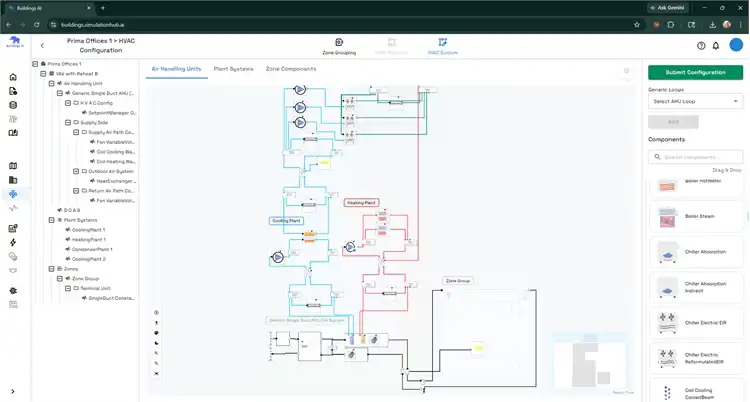
Task: Click the Heating Plant label on the diagram
Action: click(x=362, y=203)
